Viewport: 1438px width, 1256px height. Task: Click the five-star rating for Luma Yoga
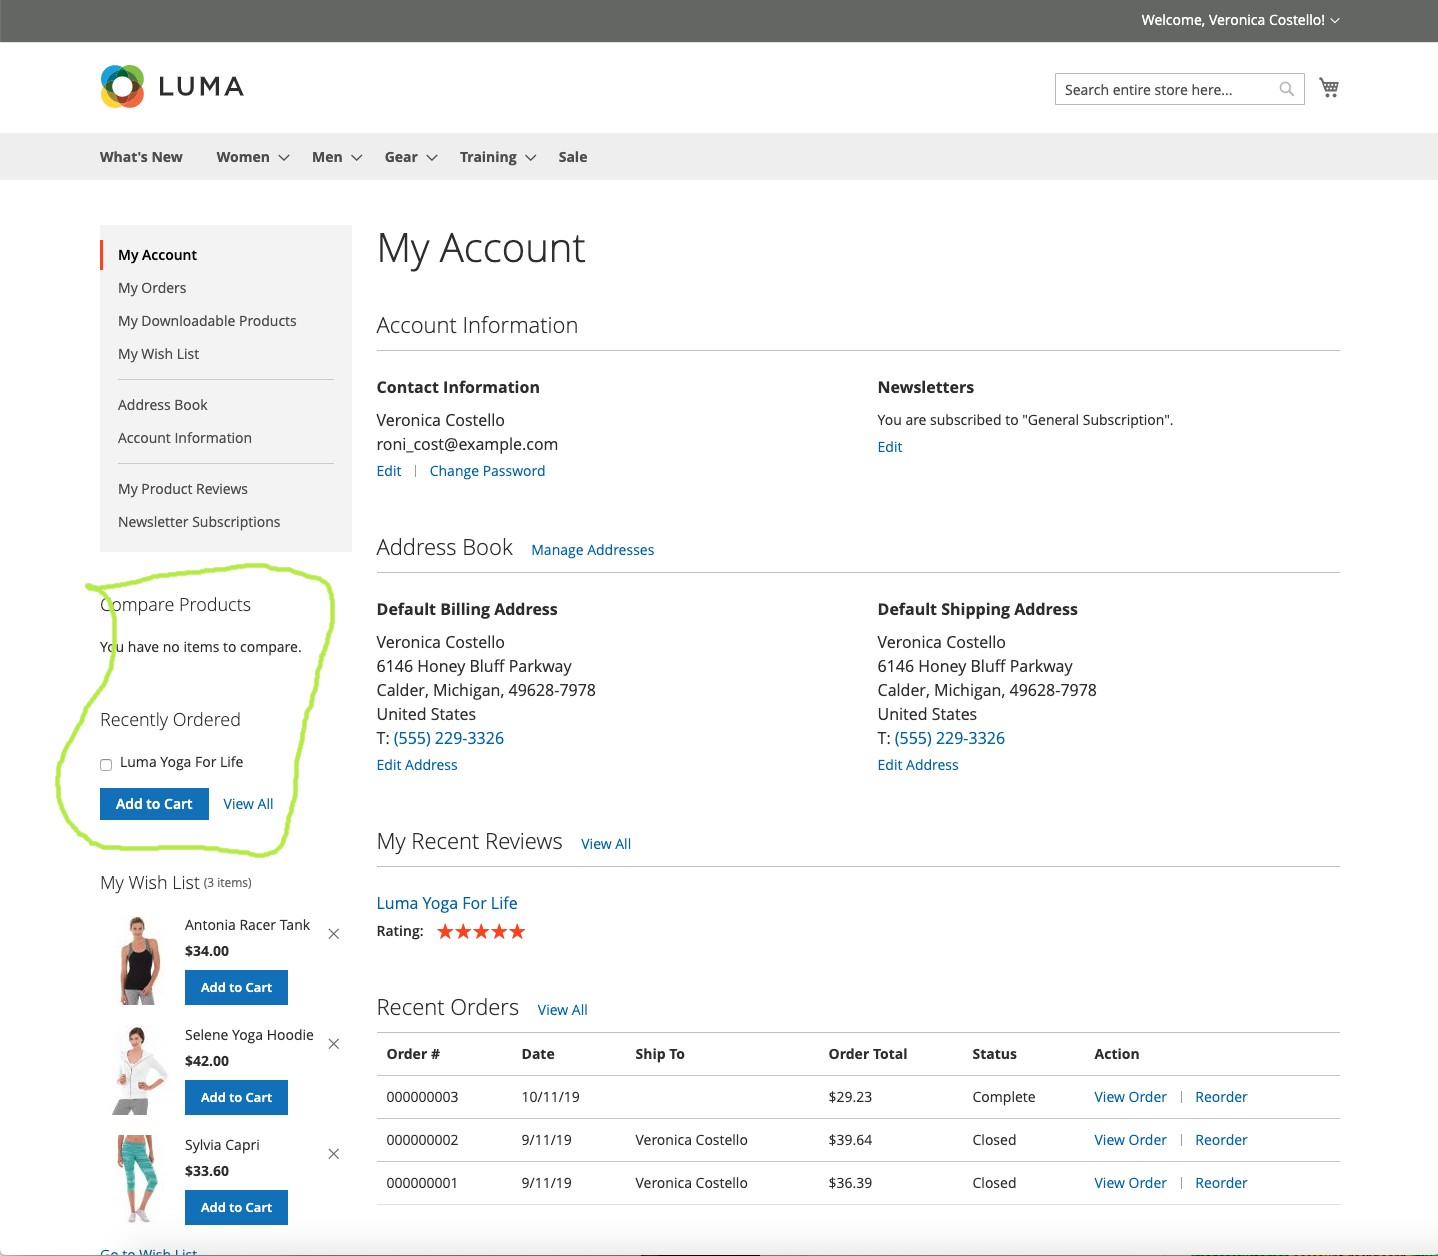pos(481,932)
